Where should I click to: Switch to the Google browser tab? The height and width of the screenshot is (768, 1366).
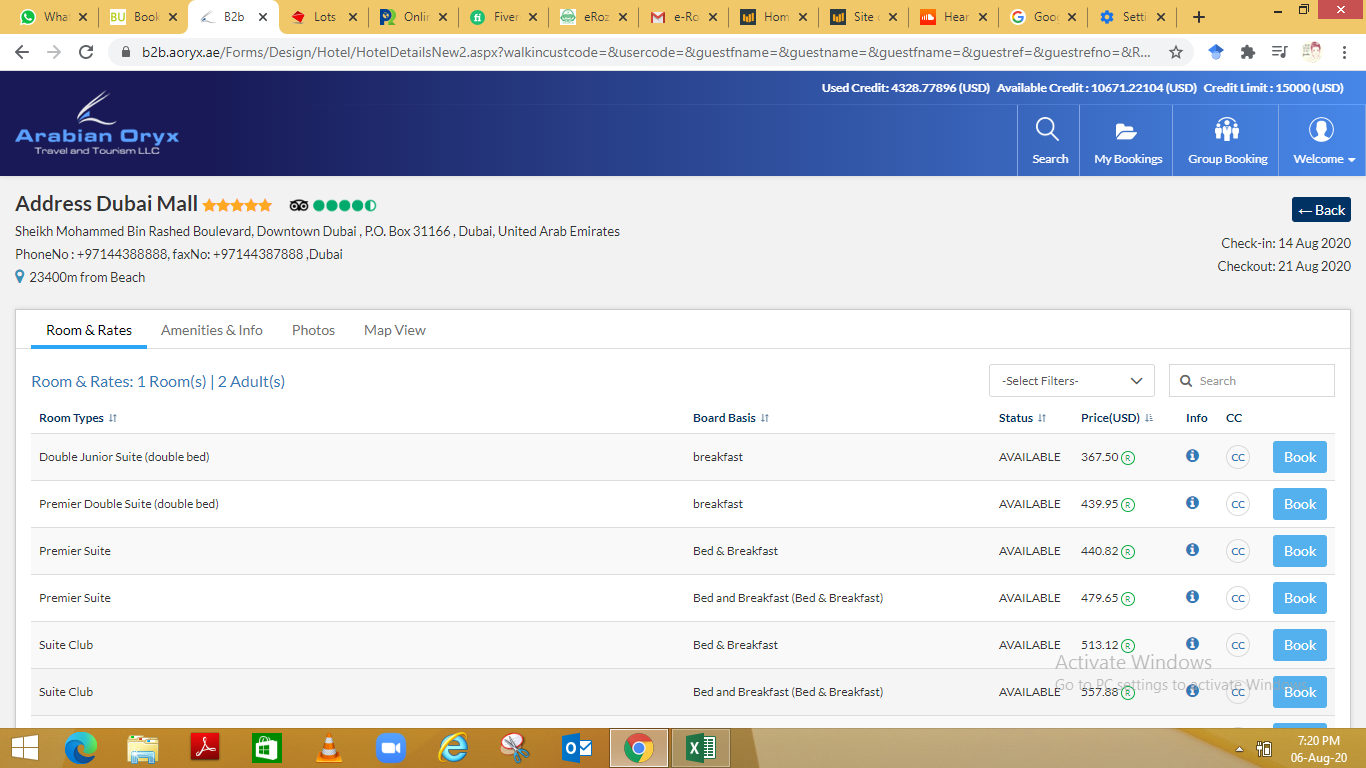(x=1044, y=17)
